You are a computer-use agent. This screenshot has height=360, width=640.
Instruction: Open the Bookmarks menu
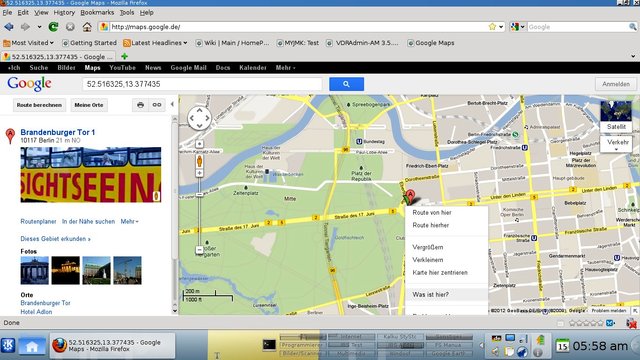97,13
